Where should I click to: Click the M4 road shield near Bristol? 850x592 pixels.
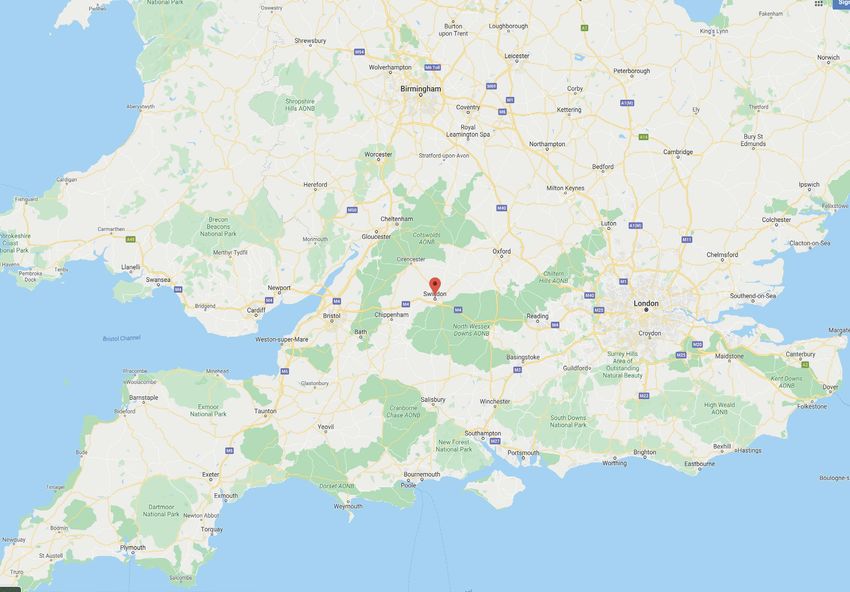tap(337, 301)
